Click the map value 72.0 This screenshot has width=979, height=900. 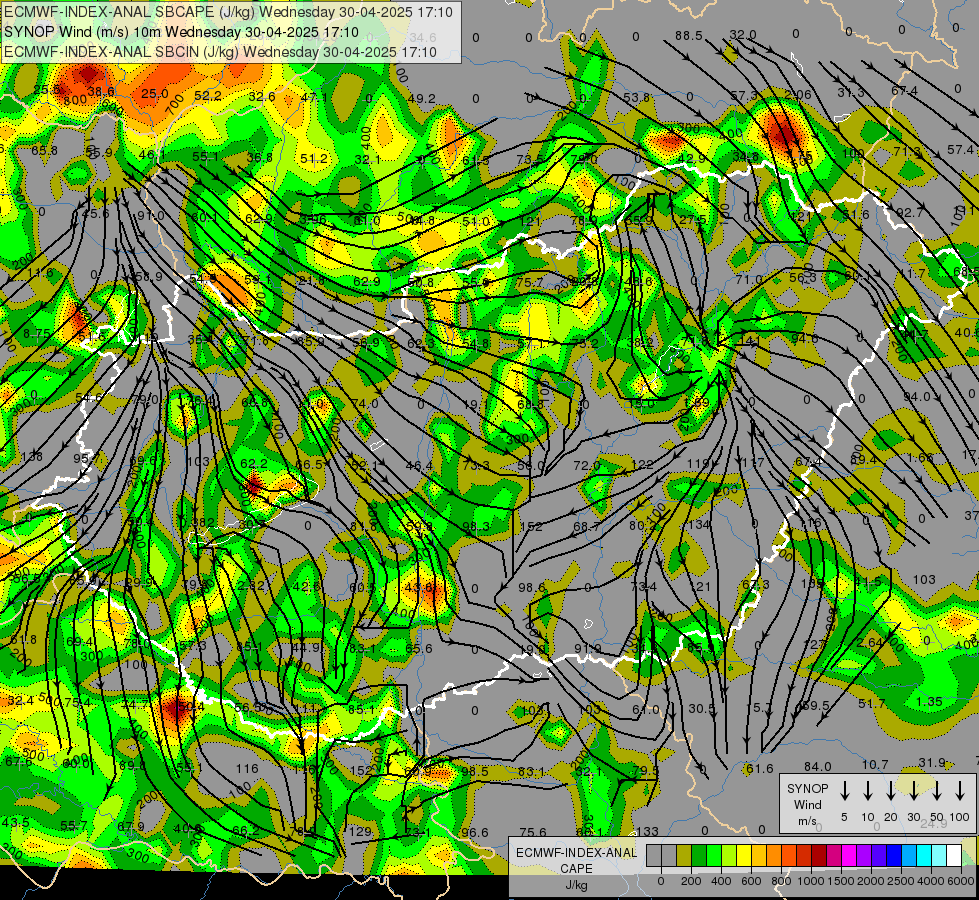coord(587,465)
